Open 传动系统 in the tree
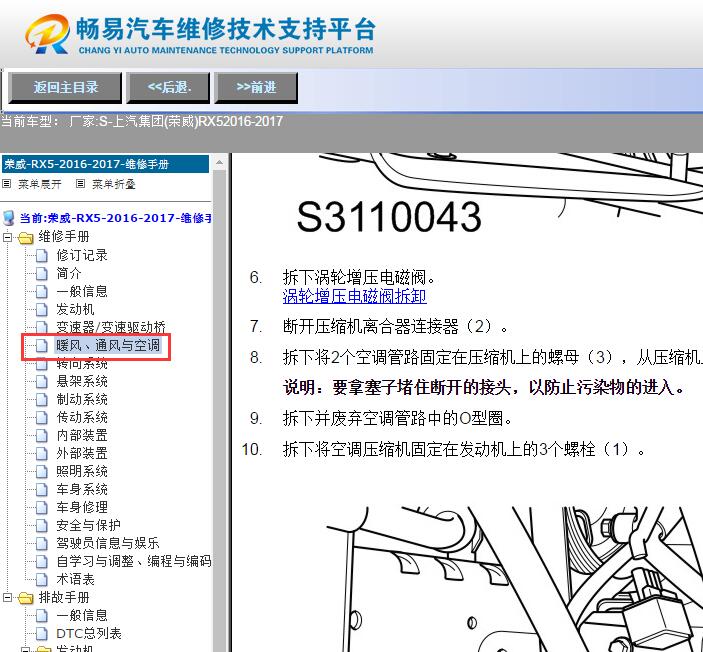This screenshot has width=703, height=652. click(82, 417)
